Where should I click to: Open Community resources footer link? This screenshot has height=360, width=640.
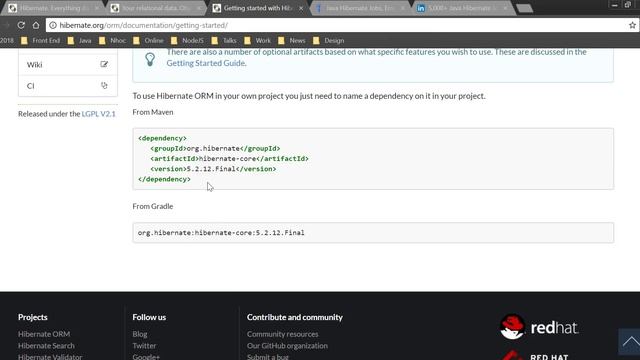[282, 334]
